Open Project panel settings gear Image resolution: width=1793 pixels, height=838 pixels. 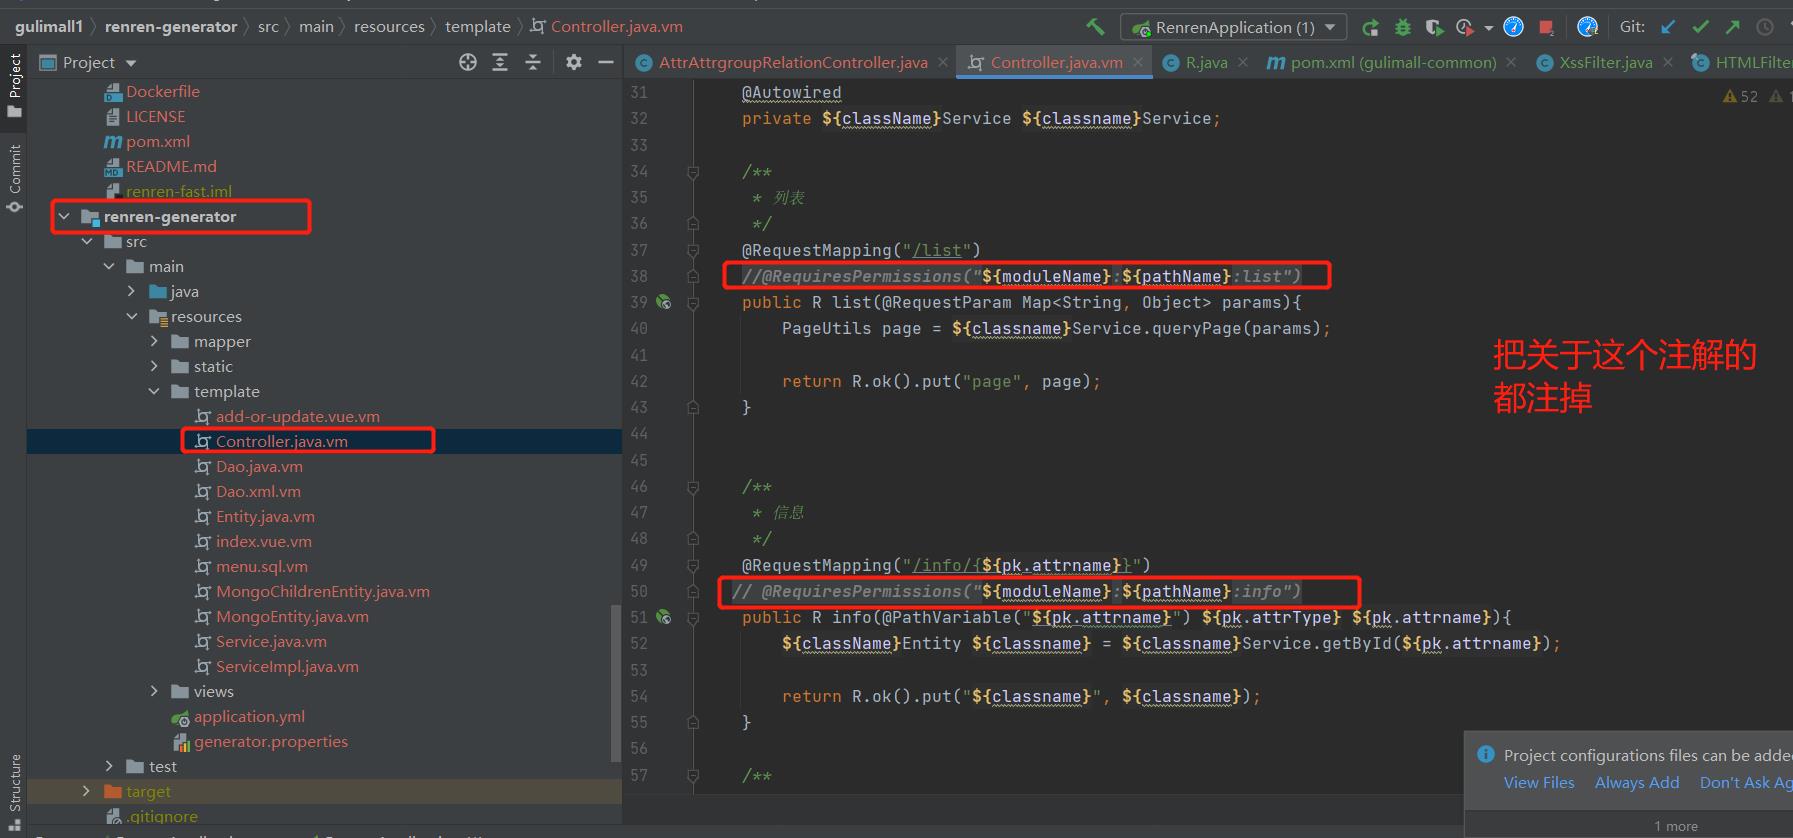pos(573,62)
